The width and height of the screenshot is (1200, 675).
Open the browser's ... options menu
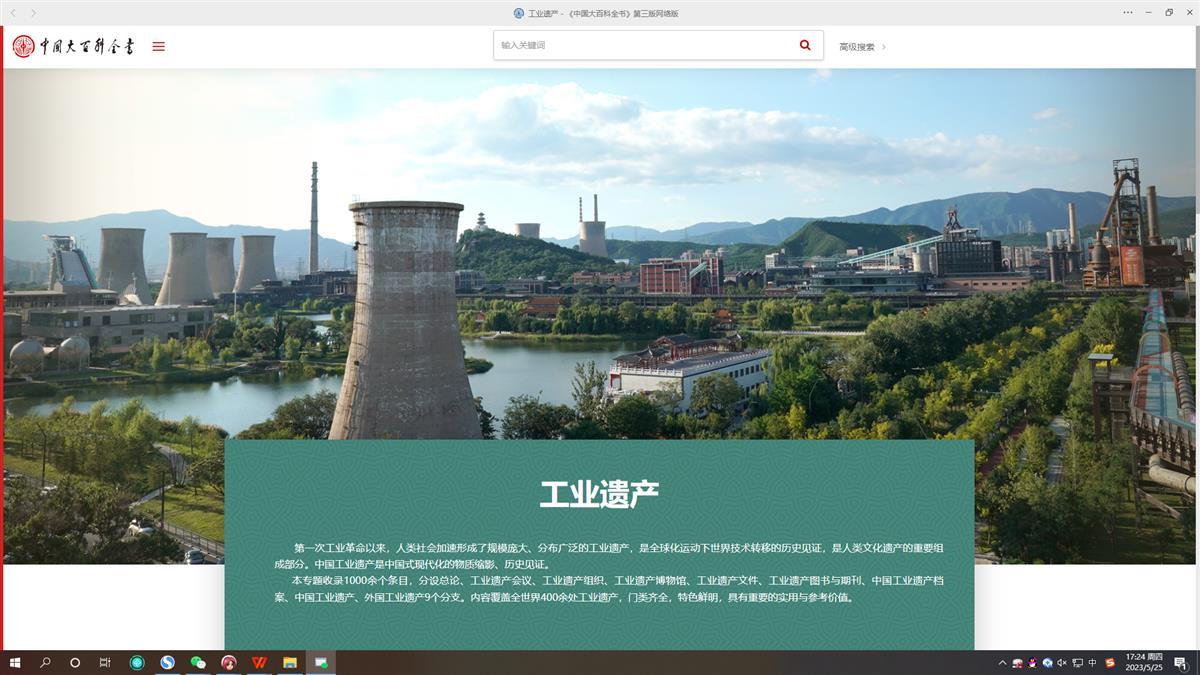1128,12
